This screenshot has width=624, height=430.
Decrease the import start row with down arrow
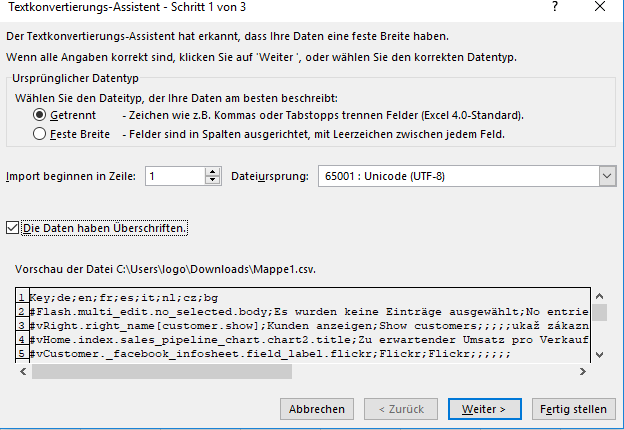click(212, 181)
